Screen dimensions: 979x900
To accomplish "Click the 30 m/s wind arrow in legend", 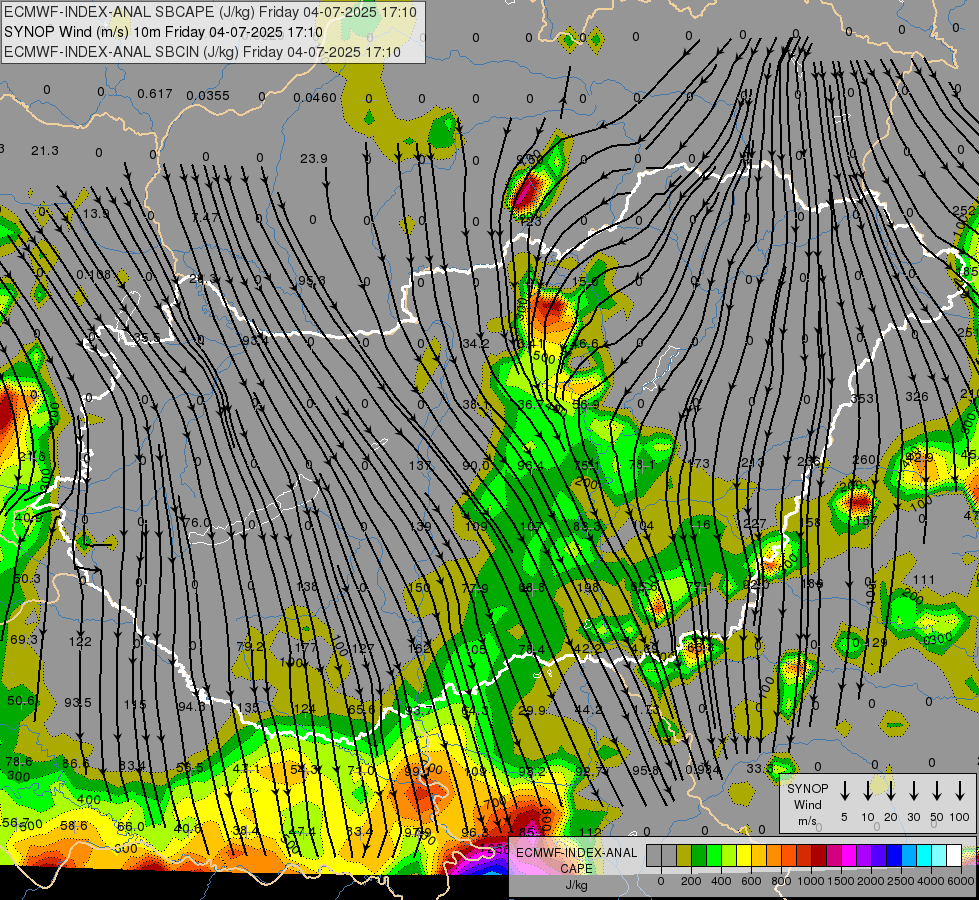I will (913, 791).
